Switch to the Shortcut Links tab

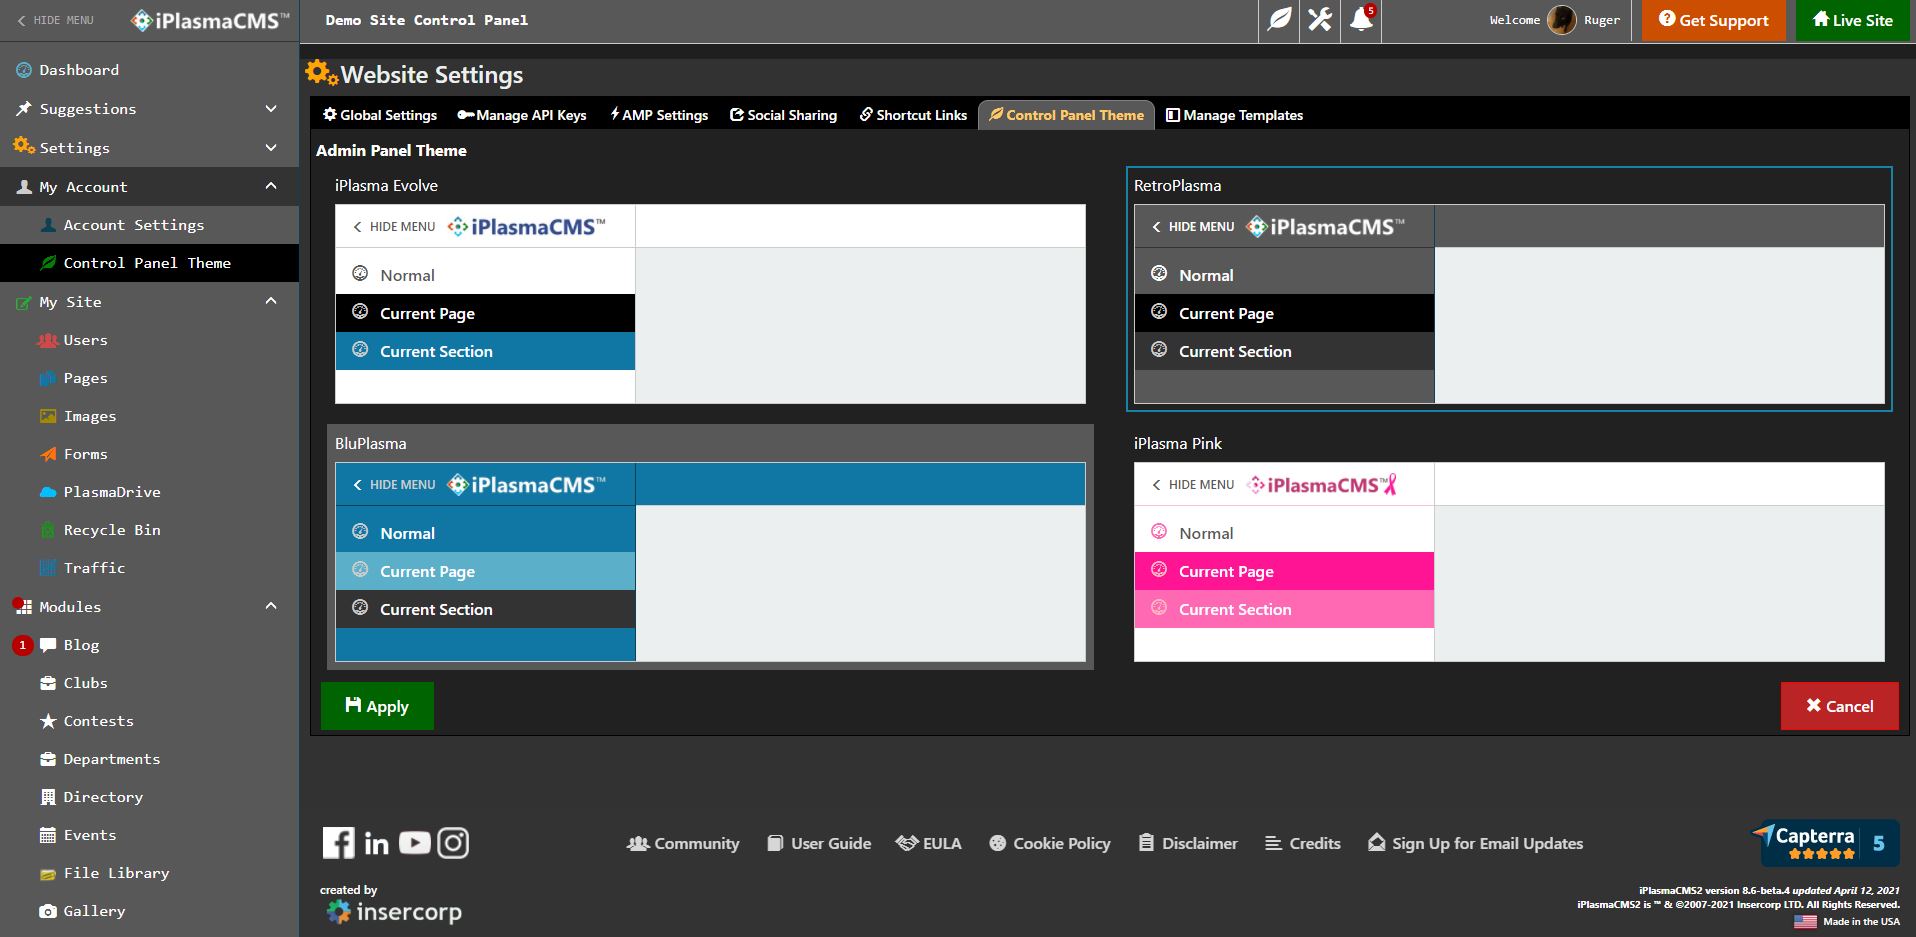(913, 115)
